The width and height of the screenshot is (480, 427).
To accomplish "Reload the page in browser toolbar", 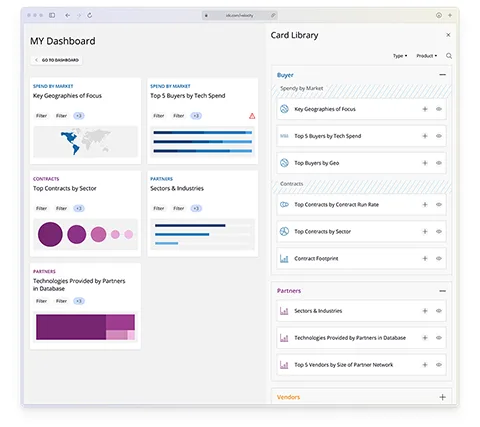I will 89,15.
